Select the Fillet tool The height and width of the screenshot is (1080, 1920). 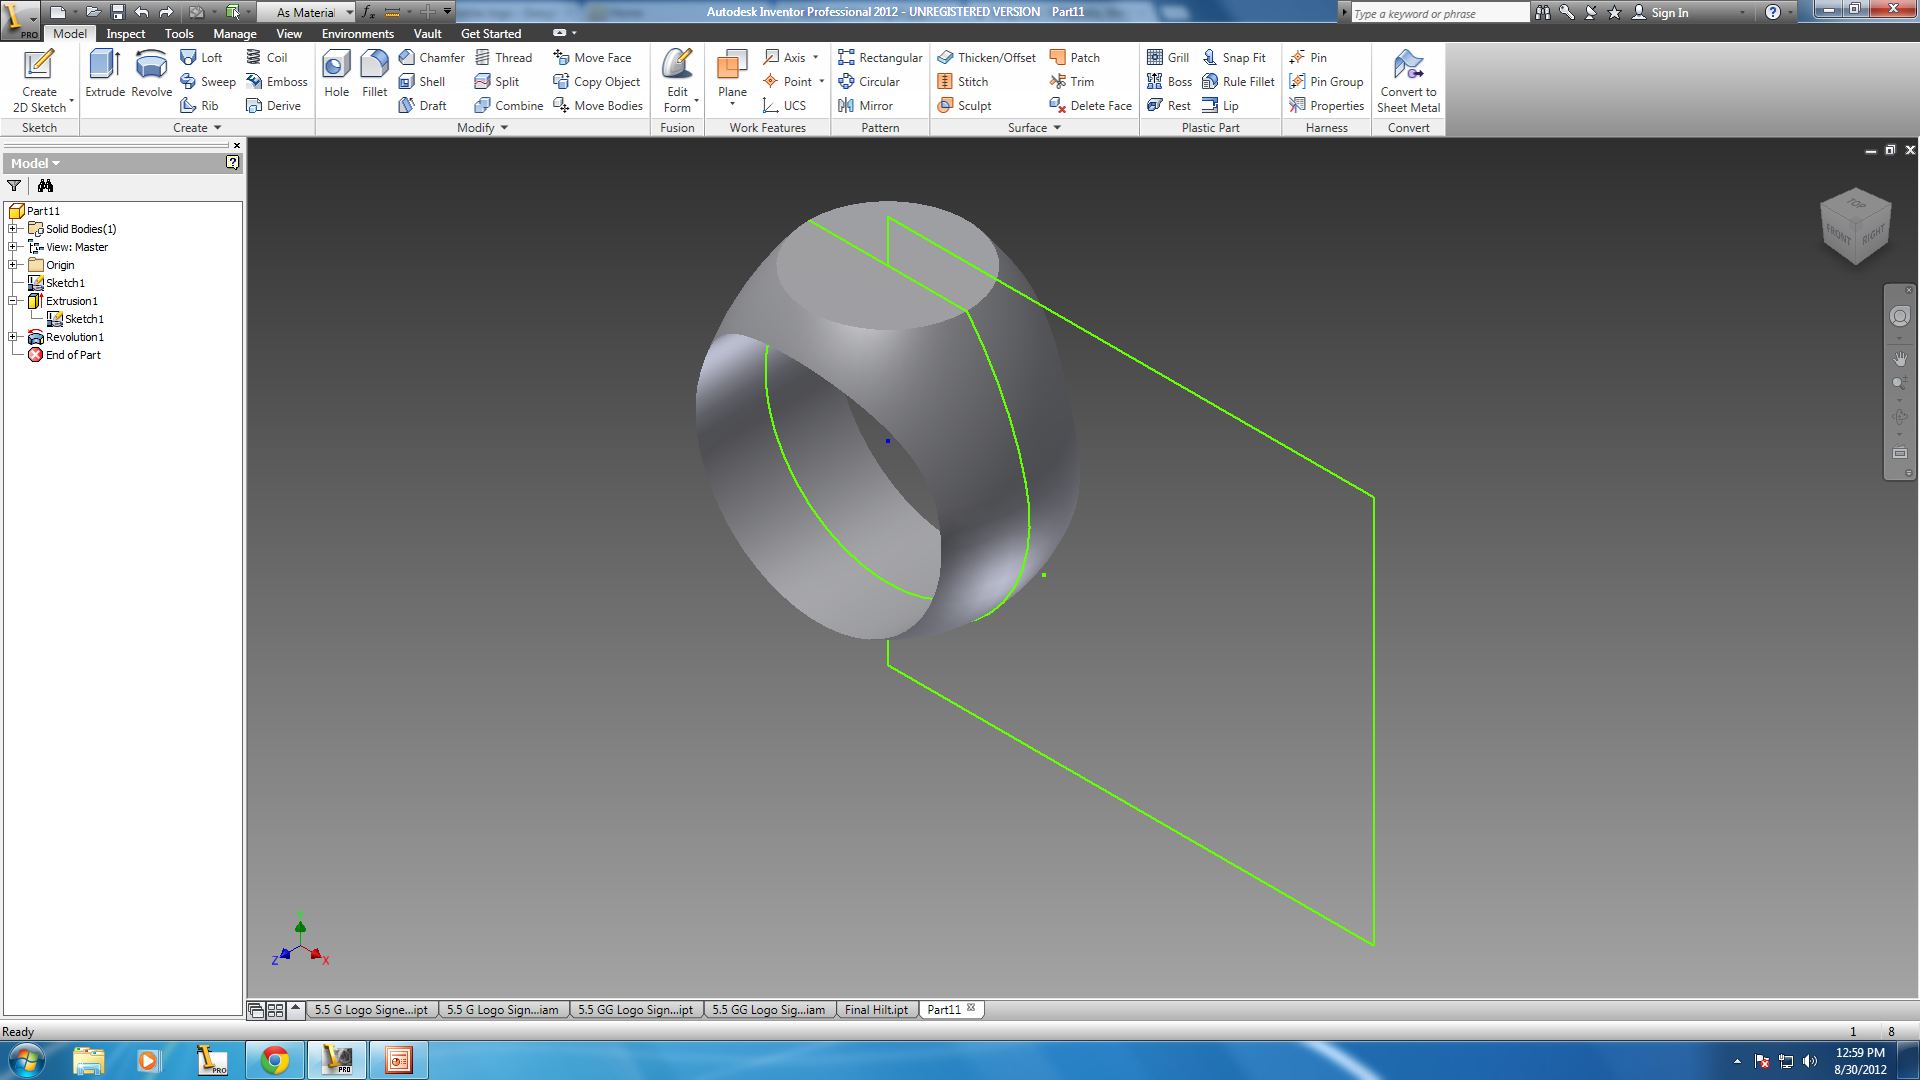pos(375,74)
